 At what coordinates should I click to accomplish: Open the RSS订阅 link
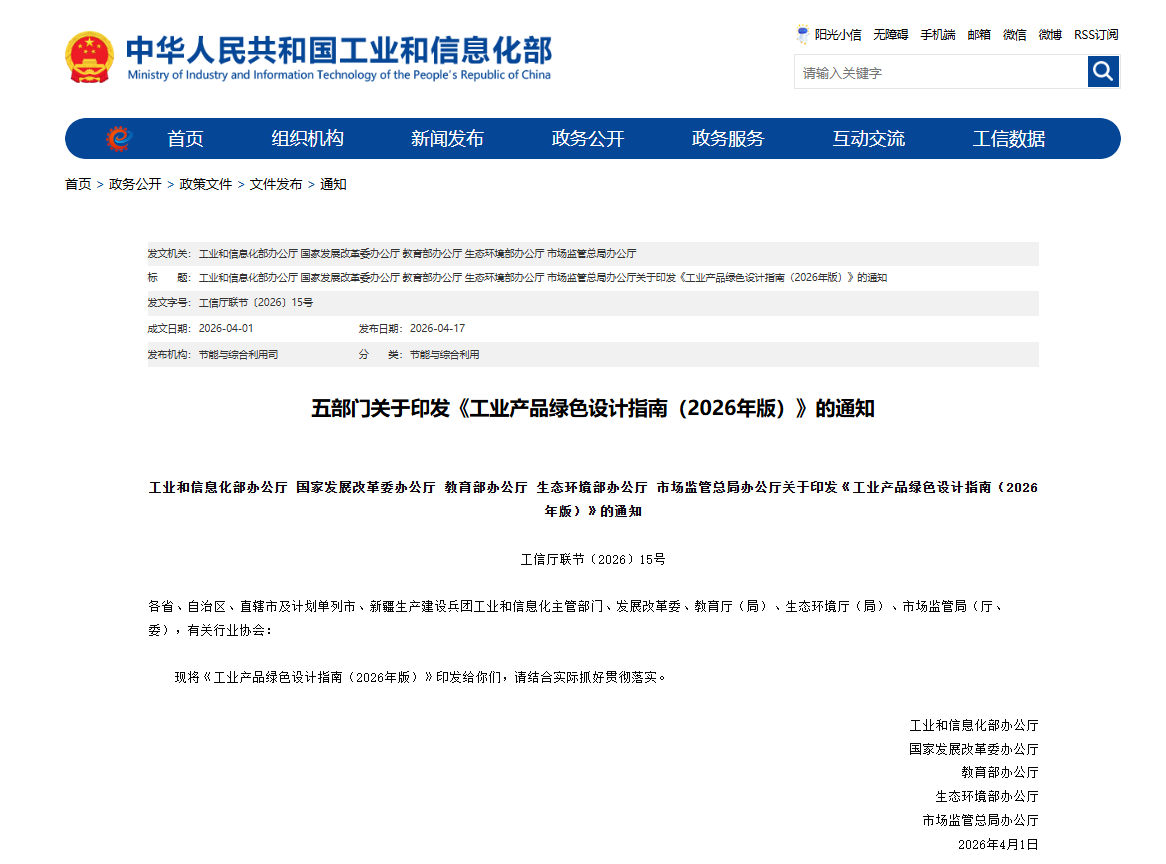coord(1096,35)
